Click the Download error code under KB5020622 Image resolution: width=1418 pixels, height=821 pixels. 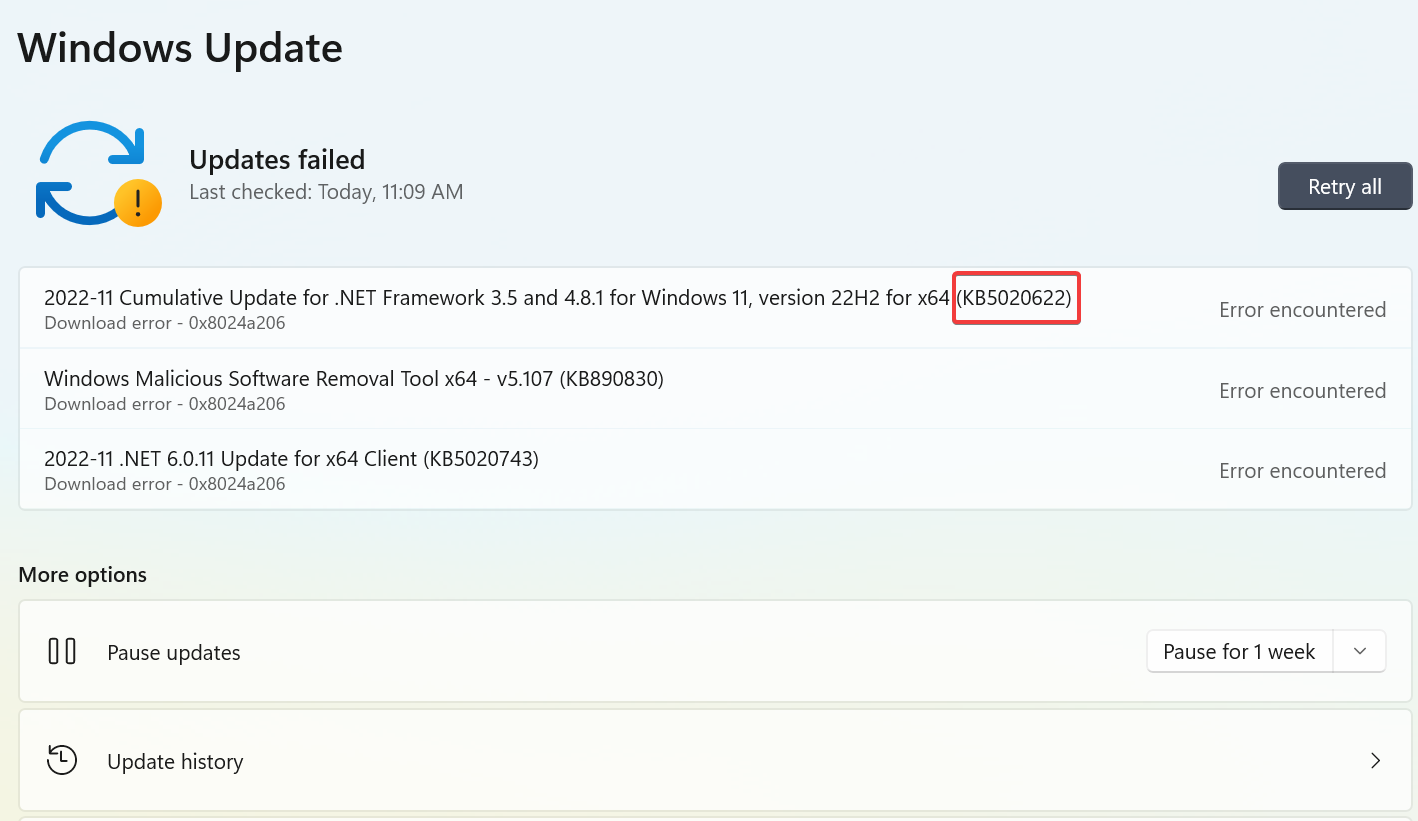point(165,323)
